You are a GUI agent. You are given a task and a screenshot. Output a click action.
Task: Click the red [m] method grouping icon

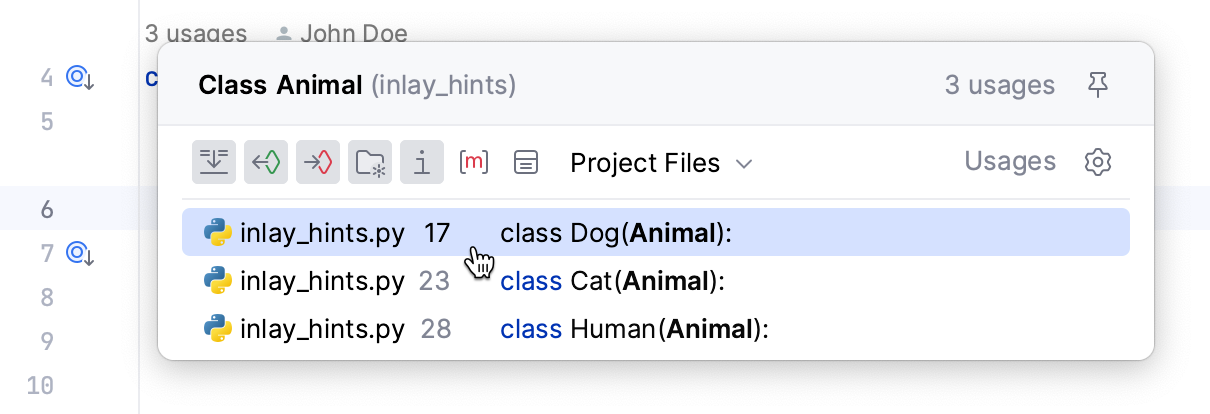coord(473,162)
